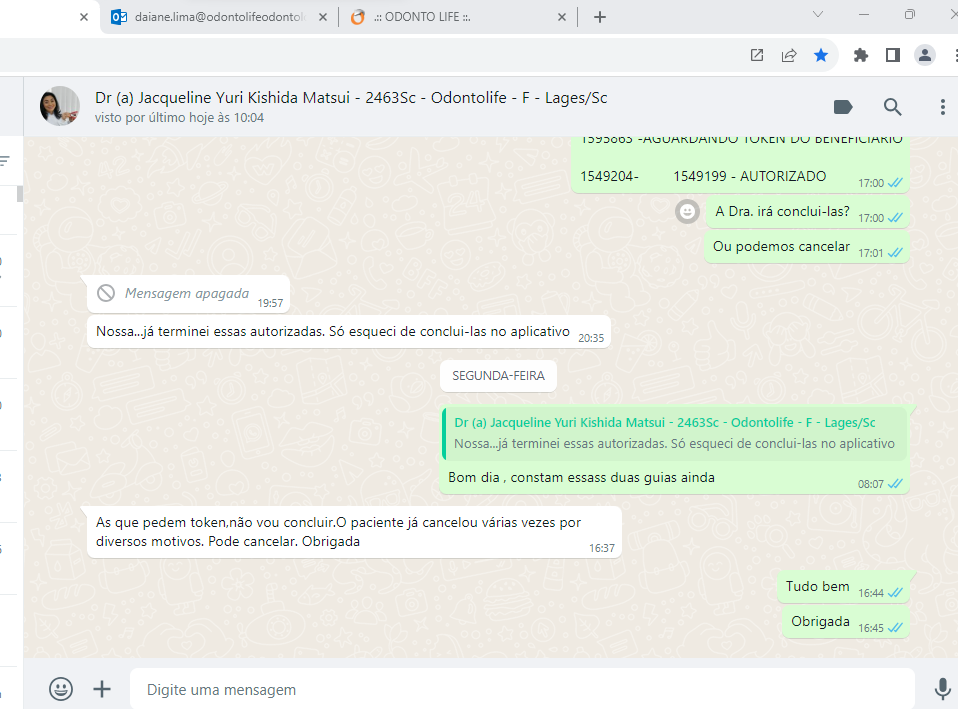
Task: Open the emoji picker beside message box
Action: click(x=61, y=689)
